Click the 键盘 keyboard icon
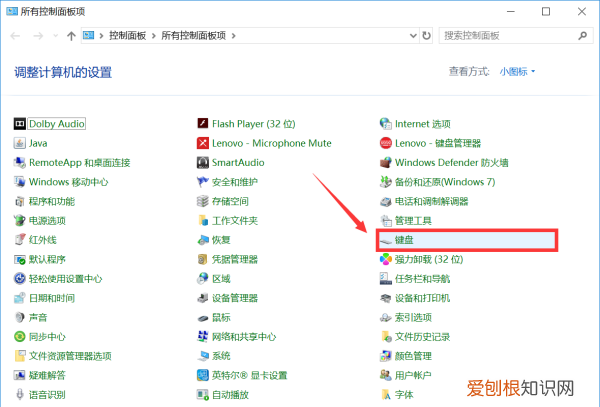The width and height of the screenshot is (600, 407). [x=386, y=240]
